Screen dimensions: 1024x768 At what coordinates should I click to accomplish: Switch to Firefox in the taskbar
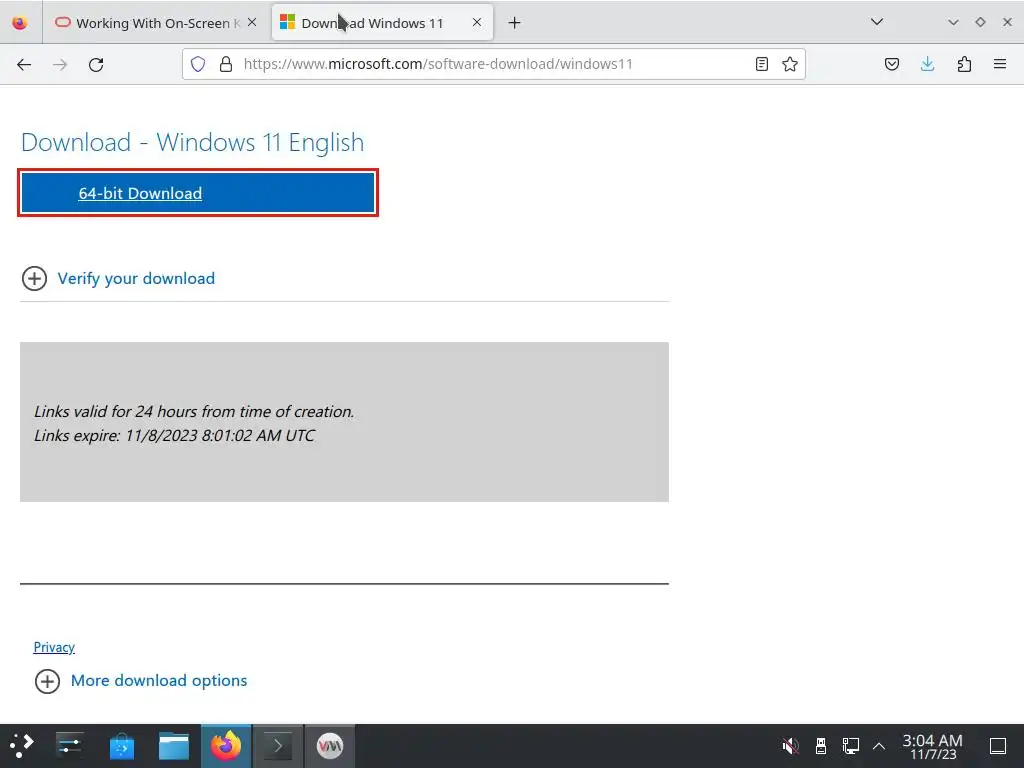[226, 746]
